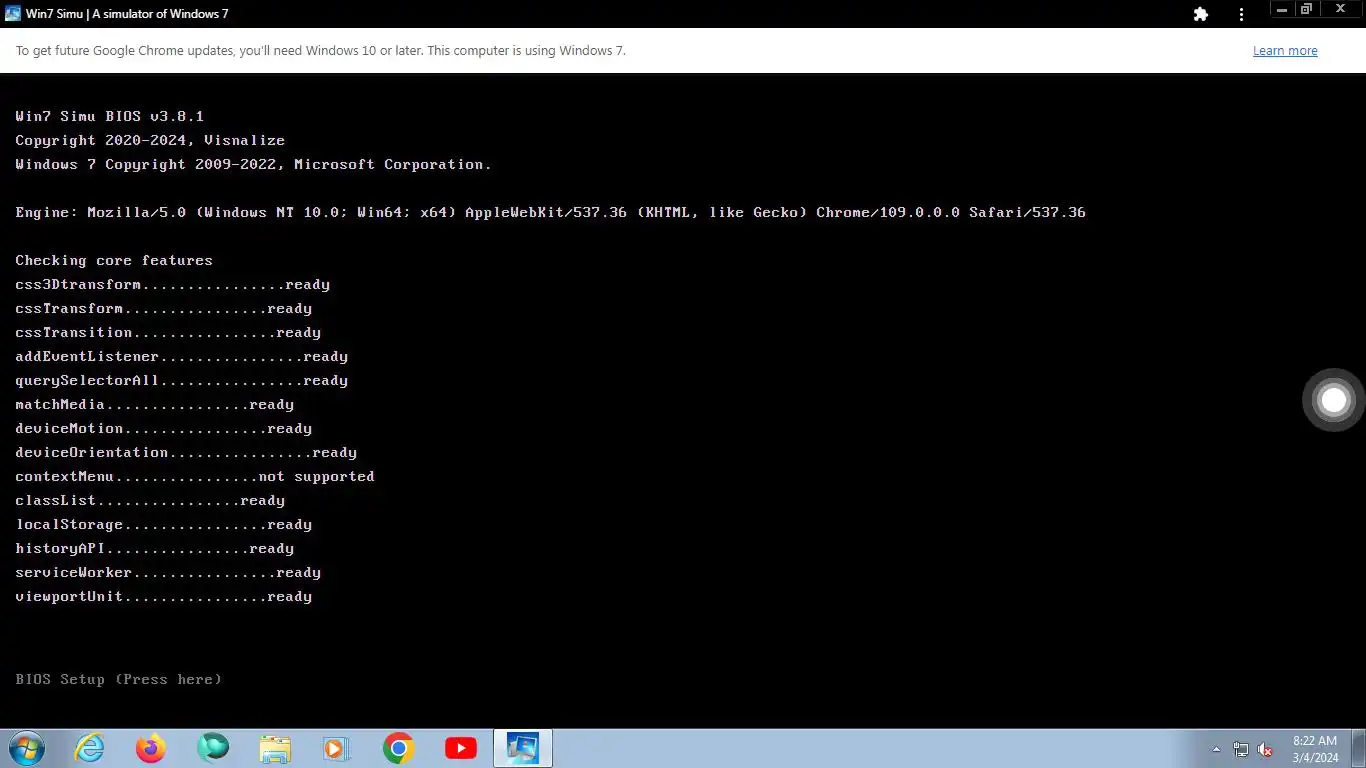Viewport: 1366px width, 768px height.
Task: Close the Win7 Simu window
Action: click(1340, 10)
